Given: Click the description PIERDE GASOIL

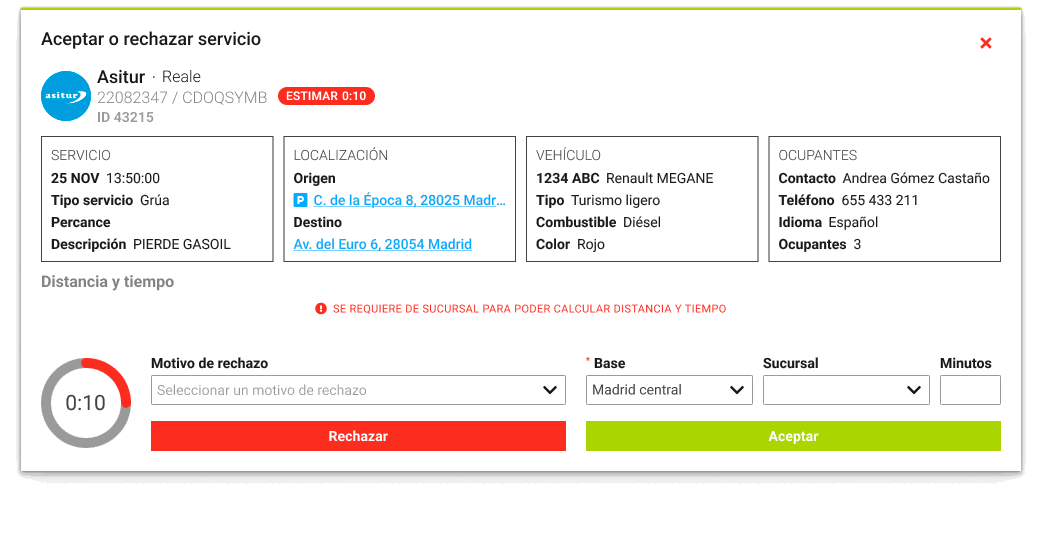Looking at the screenshot, I should tap(182, 244).
